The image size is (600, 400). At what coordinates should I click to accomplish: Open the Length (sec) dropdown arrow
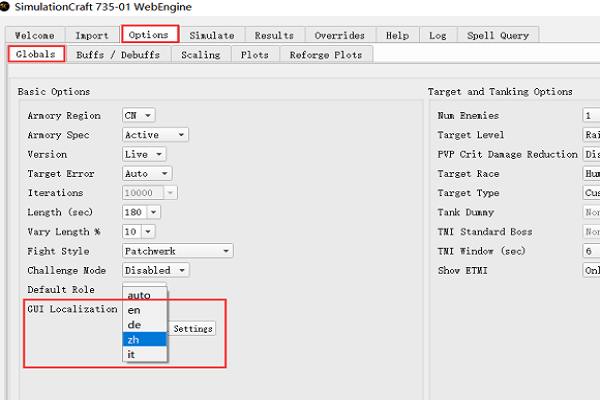(153, 212)
